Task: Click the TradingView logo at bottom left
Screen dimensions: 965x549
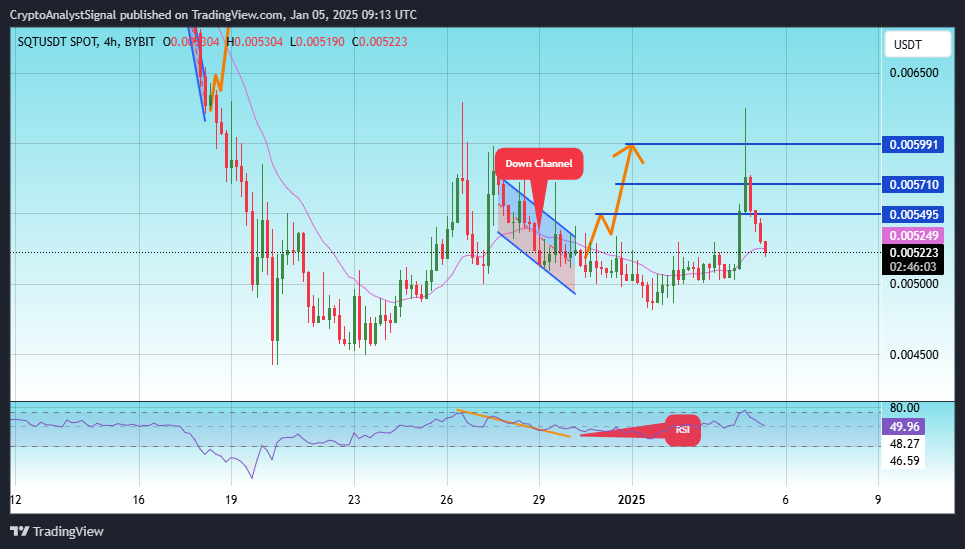Action: coord(57,531)
